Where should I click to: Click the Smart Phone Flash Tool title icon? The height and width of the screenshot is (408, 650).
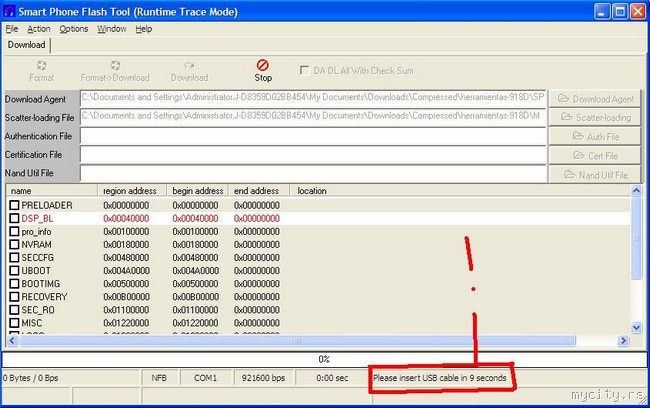click(x=9, y=11)
